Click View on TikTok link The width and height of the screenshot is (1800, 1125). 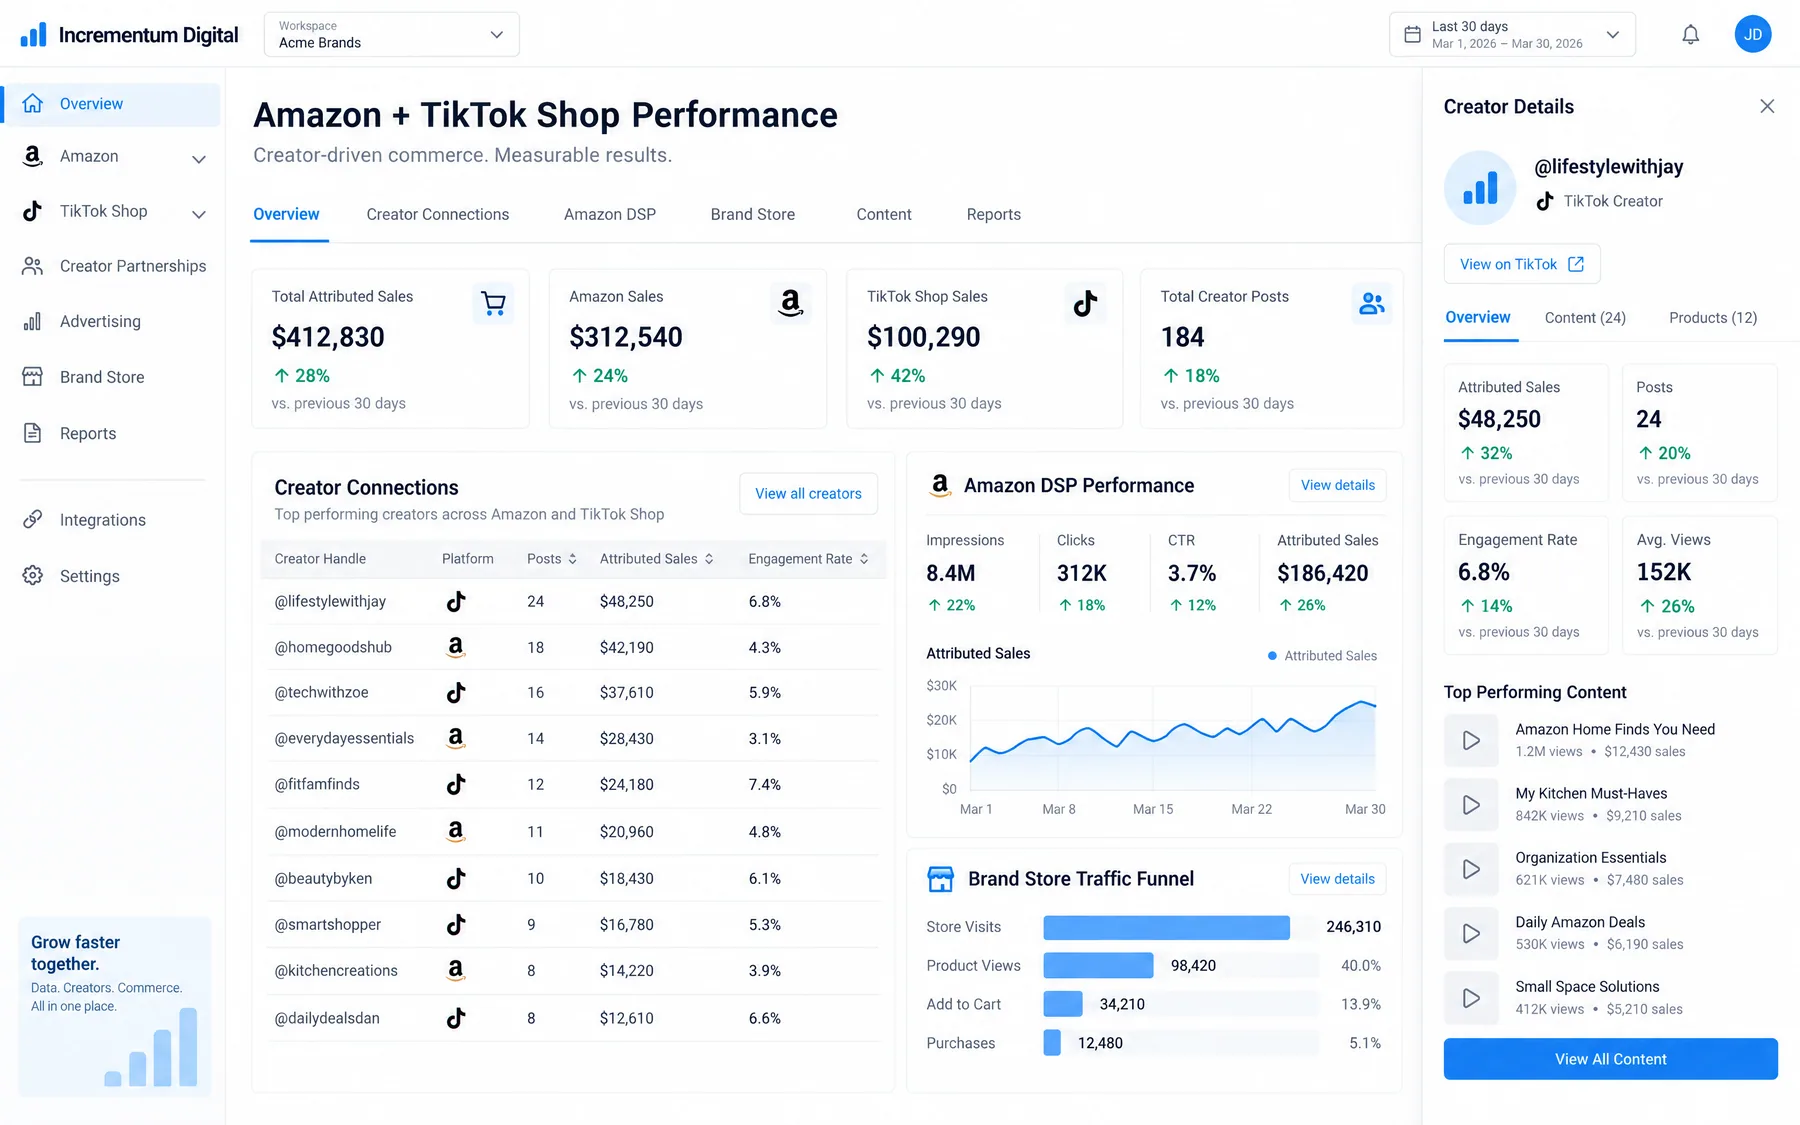tap(1522, 264)
